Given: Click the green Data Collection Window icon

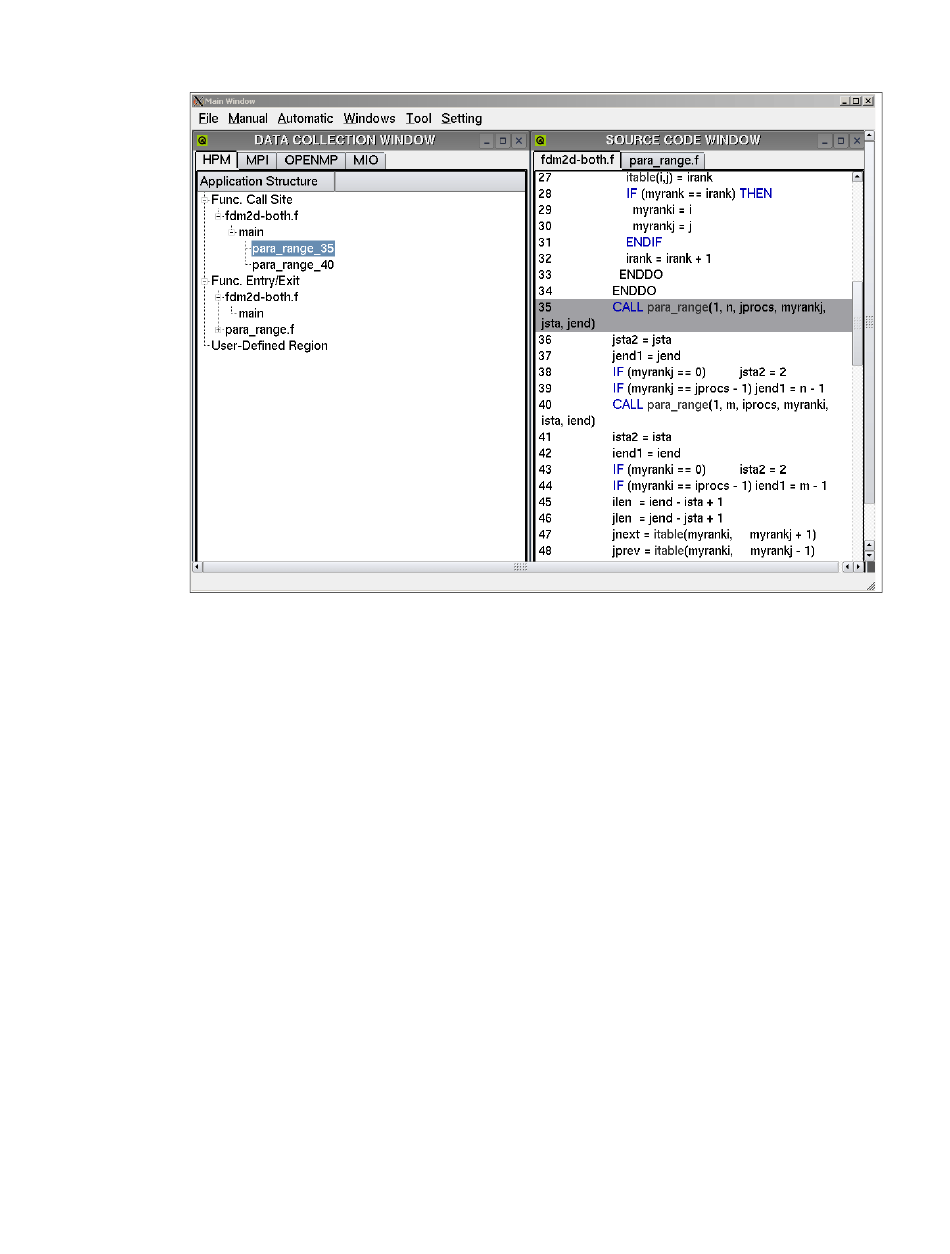Looking at the screenshot, I should tap(202, 142).
